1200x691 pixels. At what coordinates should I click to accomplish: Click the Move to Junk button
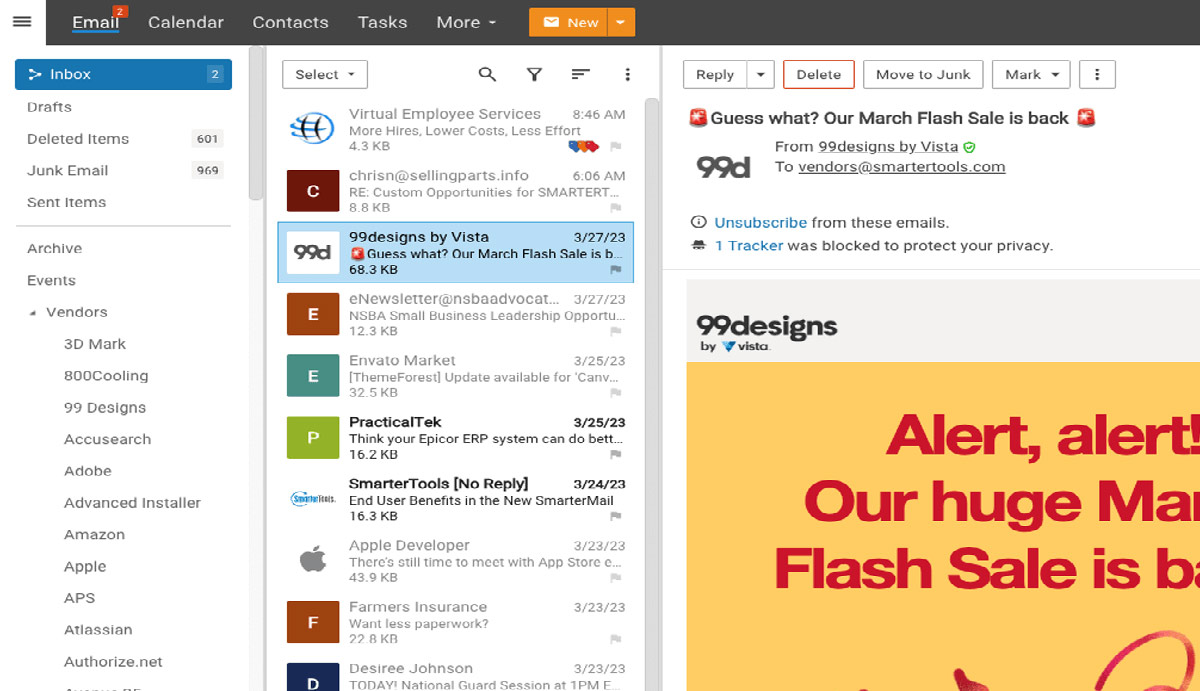[x=923, y=74]
